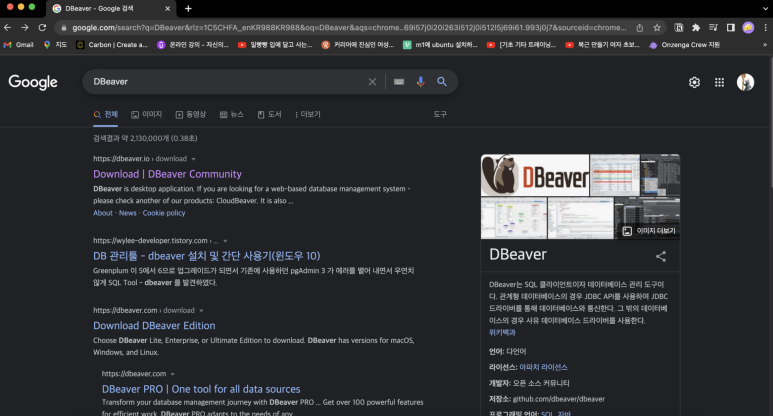This screenshot has width=773, height=416.
Task: Open Download | DBeaver Community result
Action: click(x=168, y=174)
